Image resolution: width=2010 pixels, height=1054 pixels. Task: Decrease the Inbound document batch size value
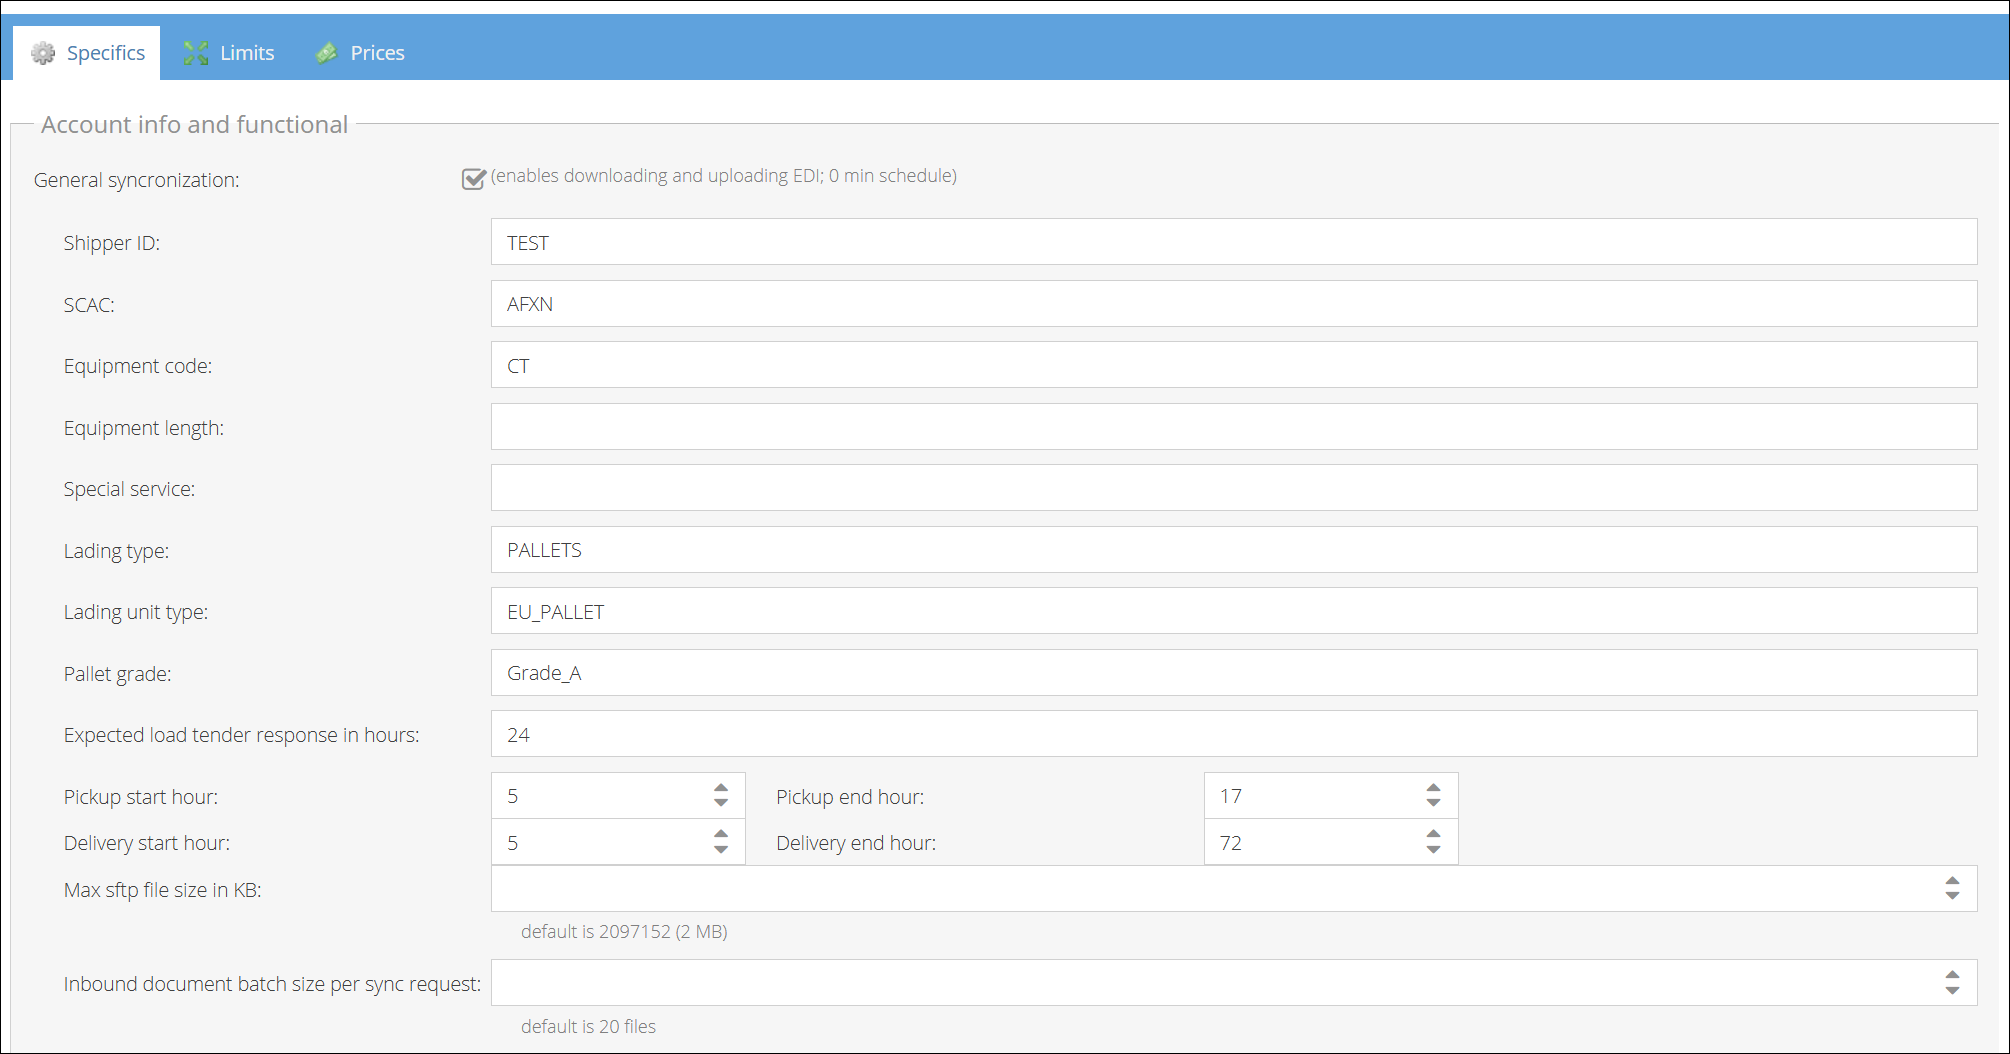[1952, 990]
